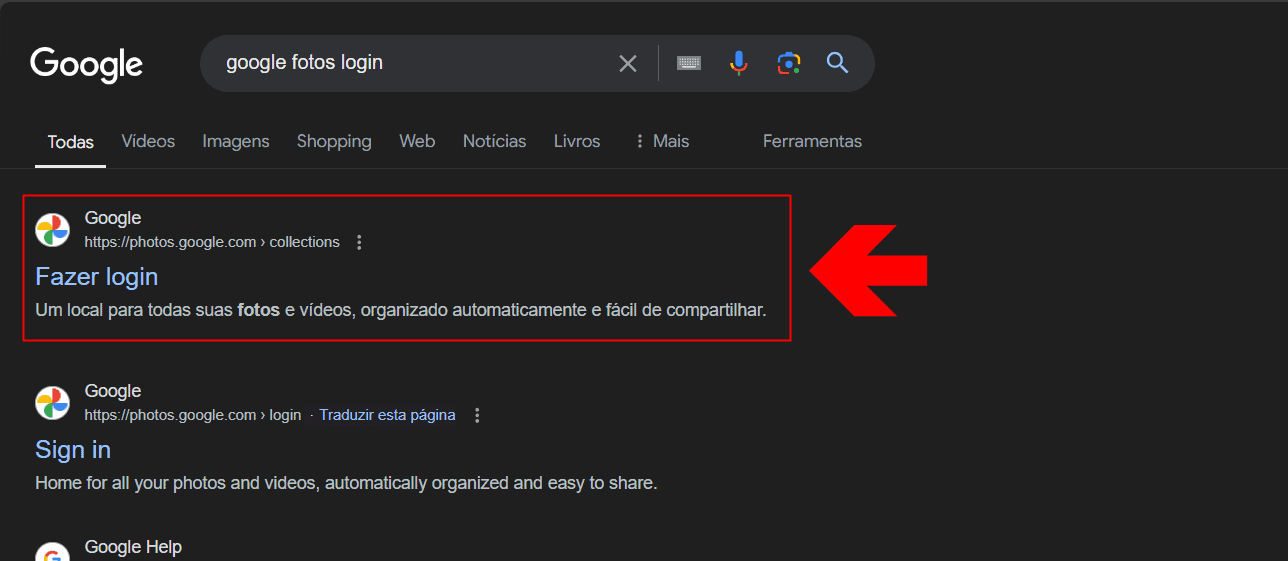Click the magnifying glass search button
Screen dimensions: 1288x561
click(x=838, y=63)
